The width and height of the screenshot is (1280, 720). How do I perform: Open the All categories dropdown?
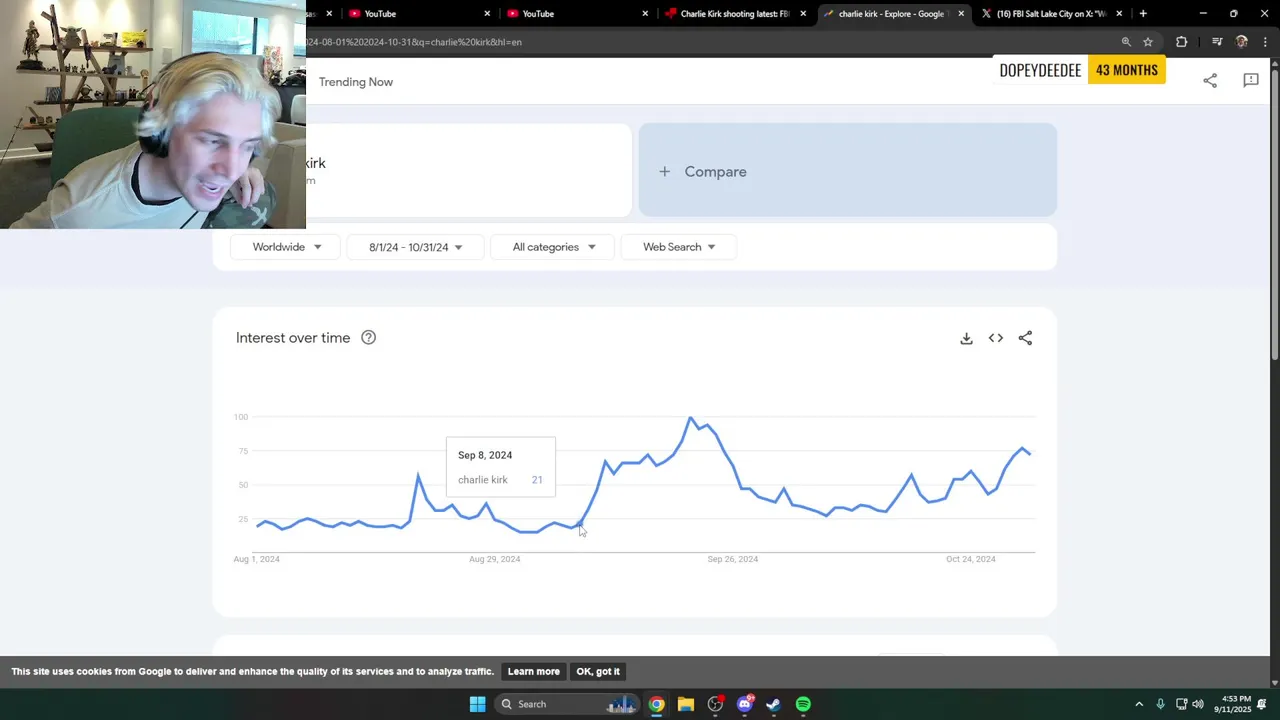(x=553, y=247)
